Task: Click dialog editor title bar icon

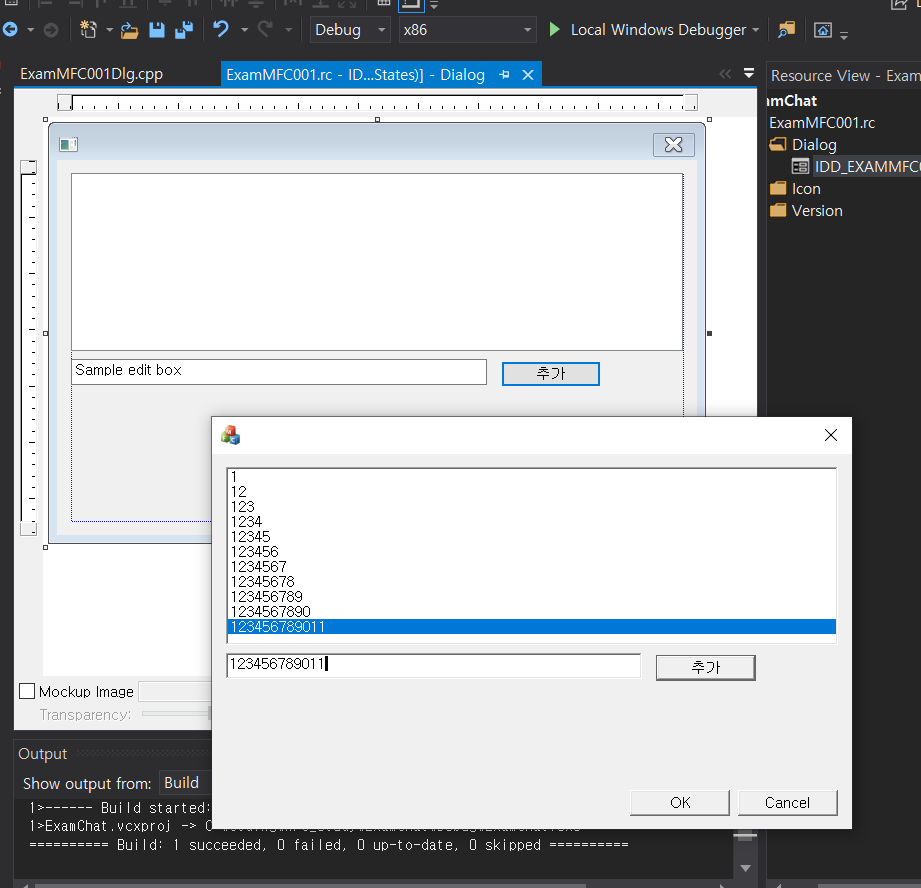Action: [69, 144]
